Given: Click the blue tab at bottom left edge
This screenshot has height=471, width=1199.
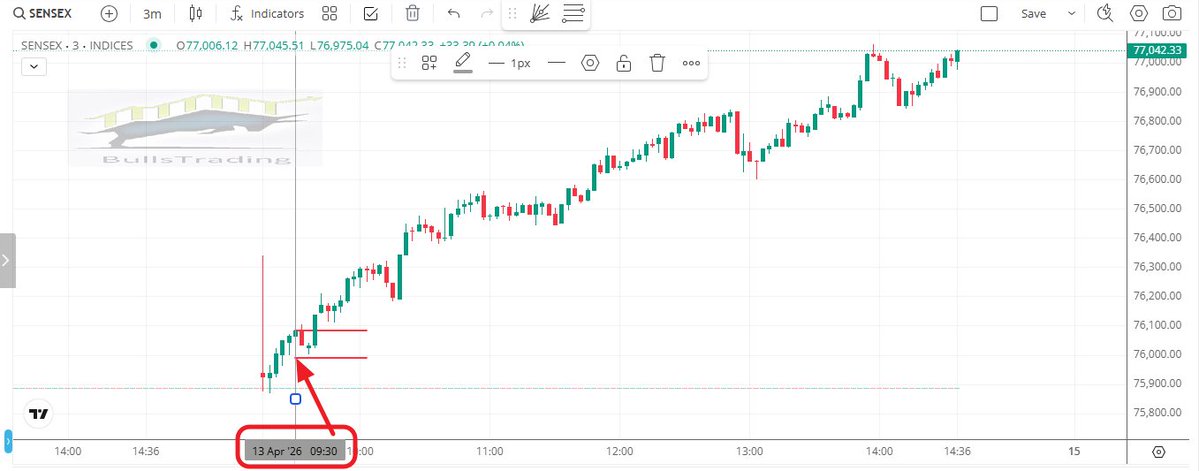Looking at the screenshot, I should [x=9, y=441].
